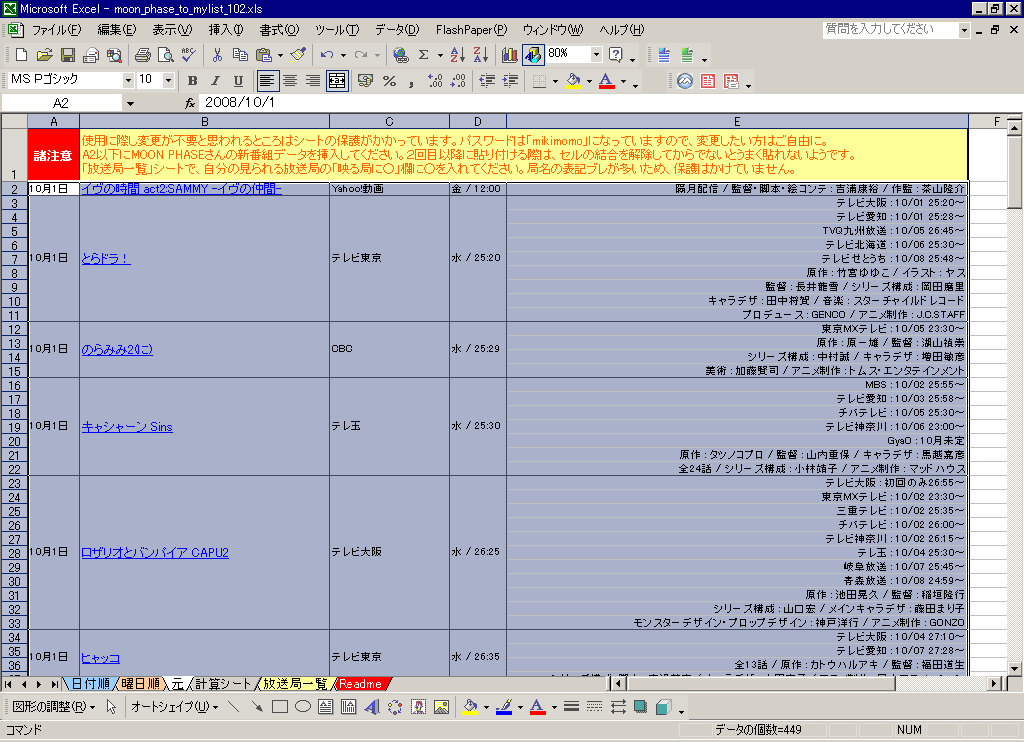
Task: Click the AutoSum sigma icon
Action: pyautogui.click(x=424, y=55)
